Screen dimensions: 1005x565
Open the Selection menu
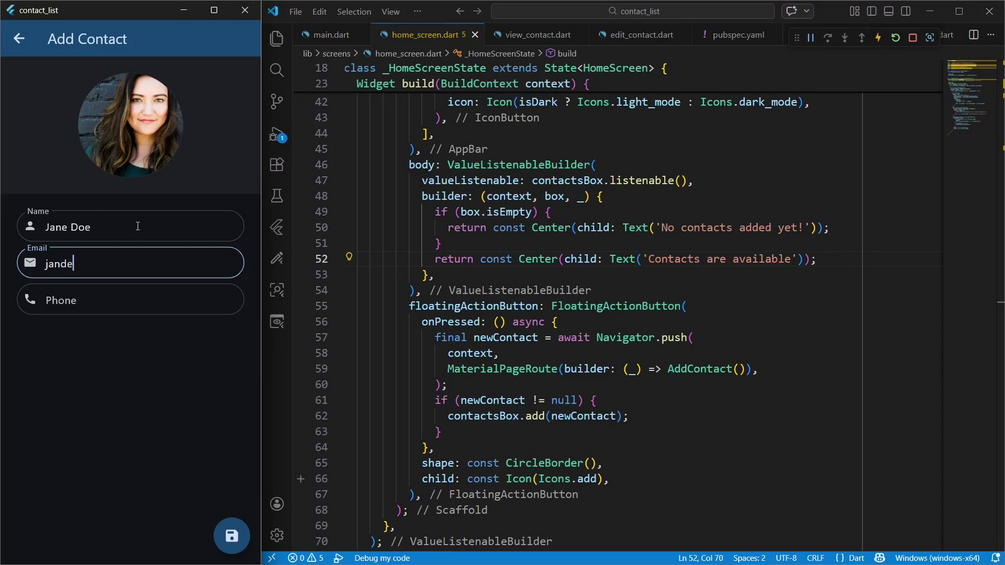pos(354,12)
